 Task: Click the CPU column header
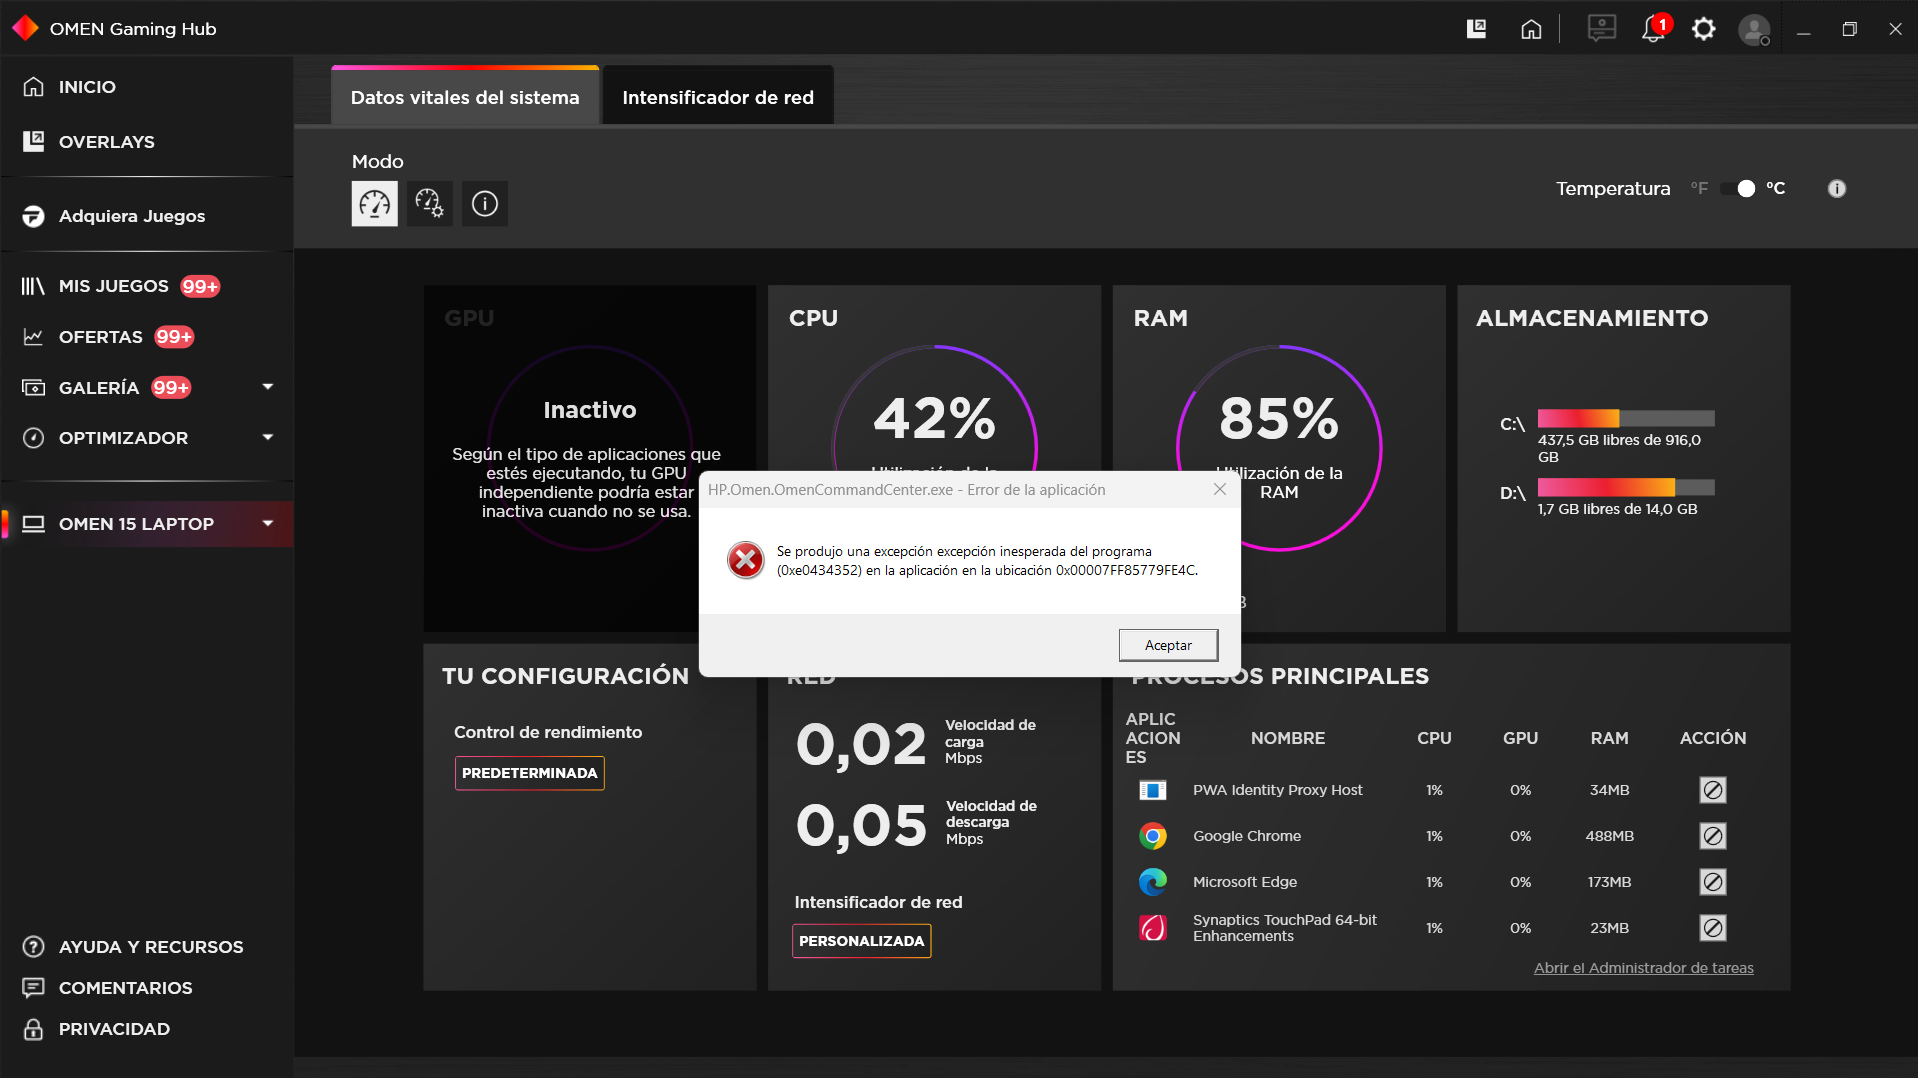tap(1434, 738)
